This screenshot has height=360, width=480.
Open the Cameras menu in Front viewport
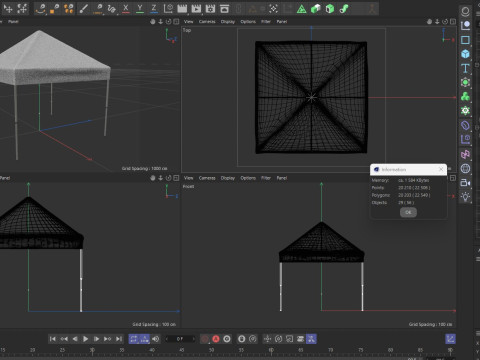coord(207,178)
